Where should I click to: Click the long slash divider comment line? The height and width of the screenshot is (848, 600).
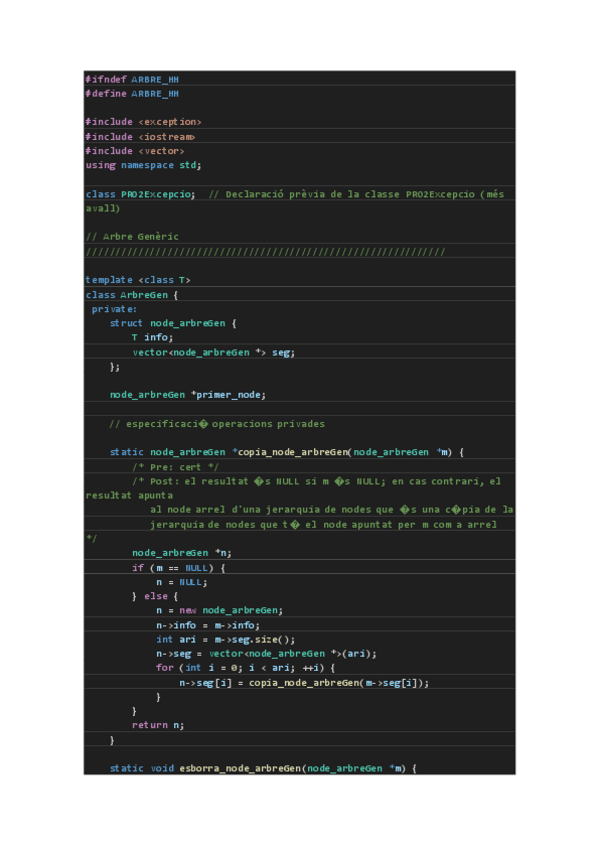265,251
